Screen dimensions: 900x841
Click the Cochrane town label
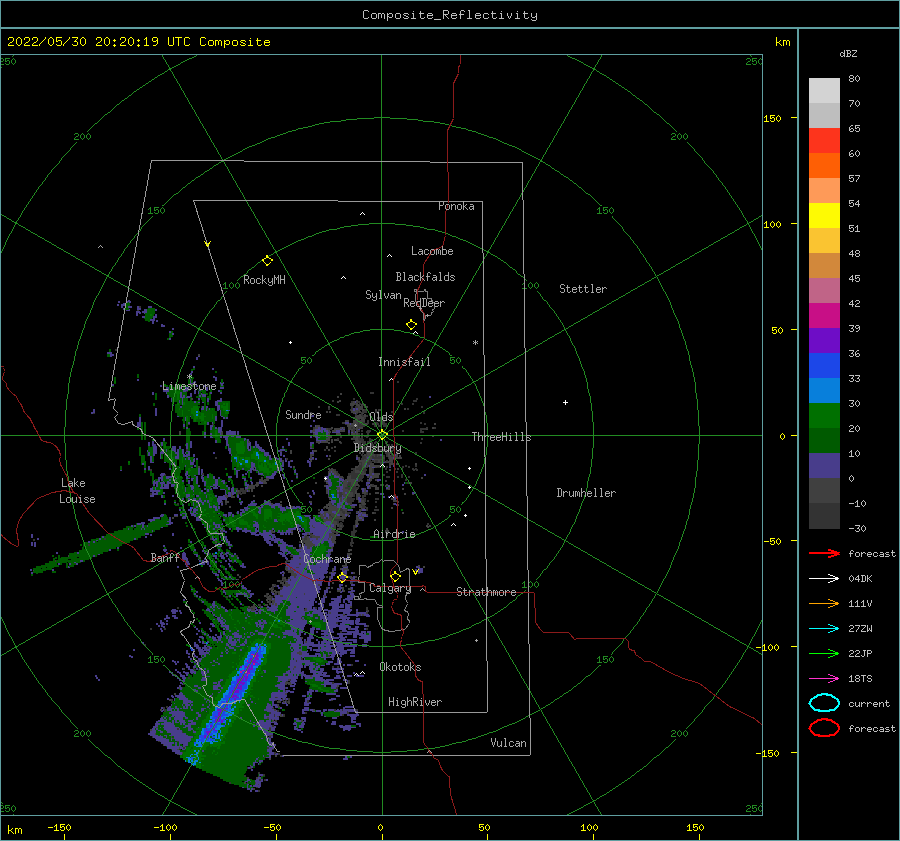coord(327,559)
